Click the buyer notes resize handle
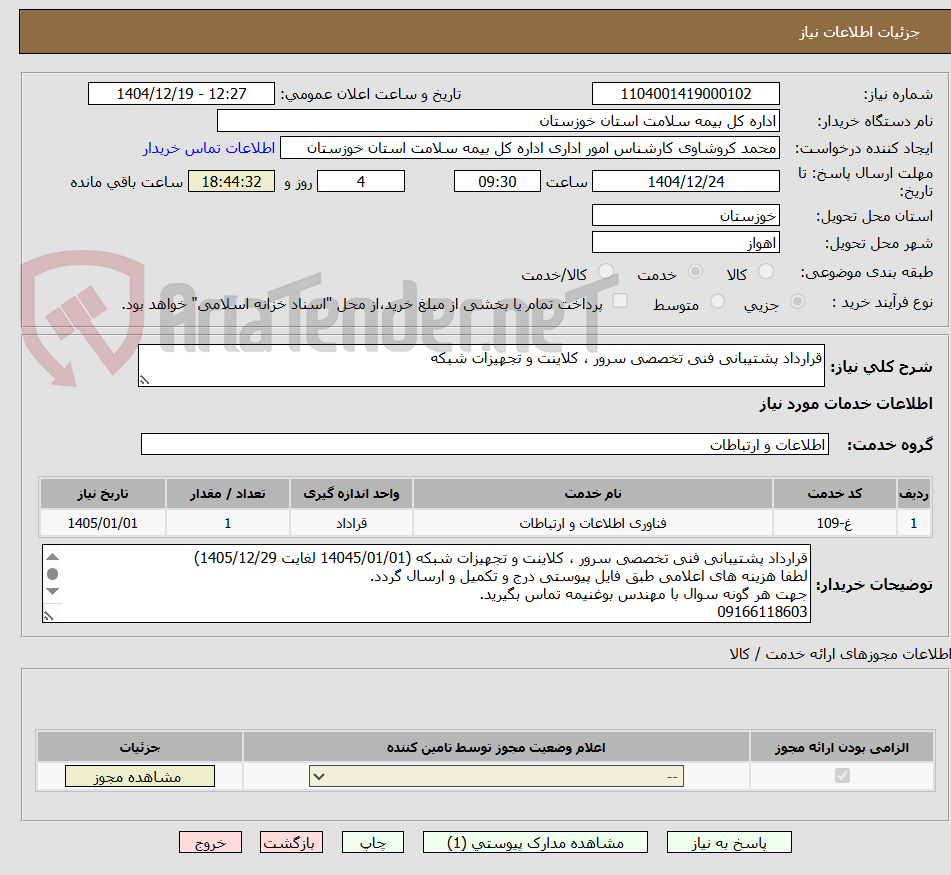The height and width of the screenshot is (875, 951). [49, 616]
